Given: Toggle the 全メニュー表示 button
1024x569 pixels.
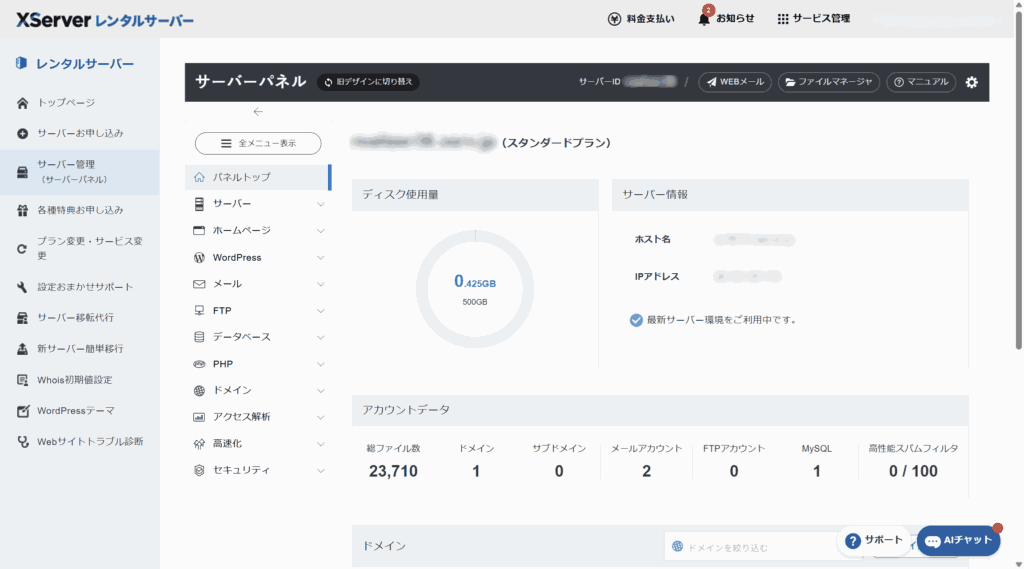Looking at the screenshot, I should click(x=258, y=143).
